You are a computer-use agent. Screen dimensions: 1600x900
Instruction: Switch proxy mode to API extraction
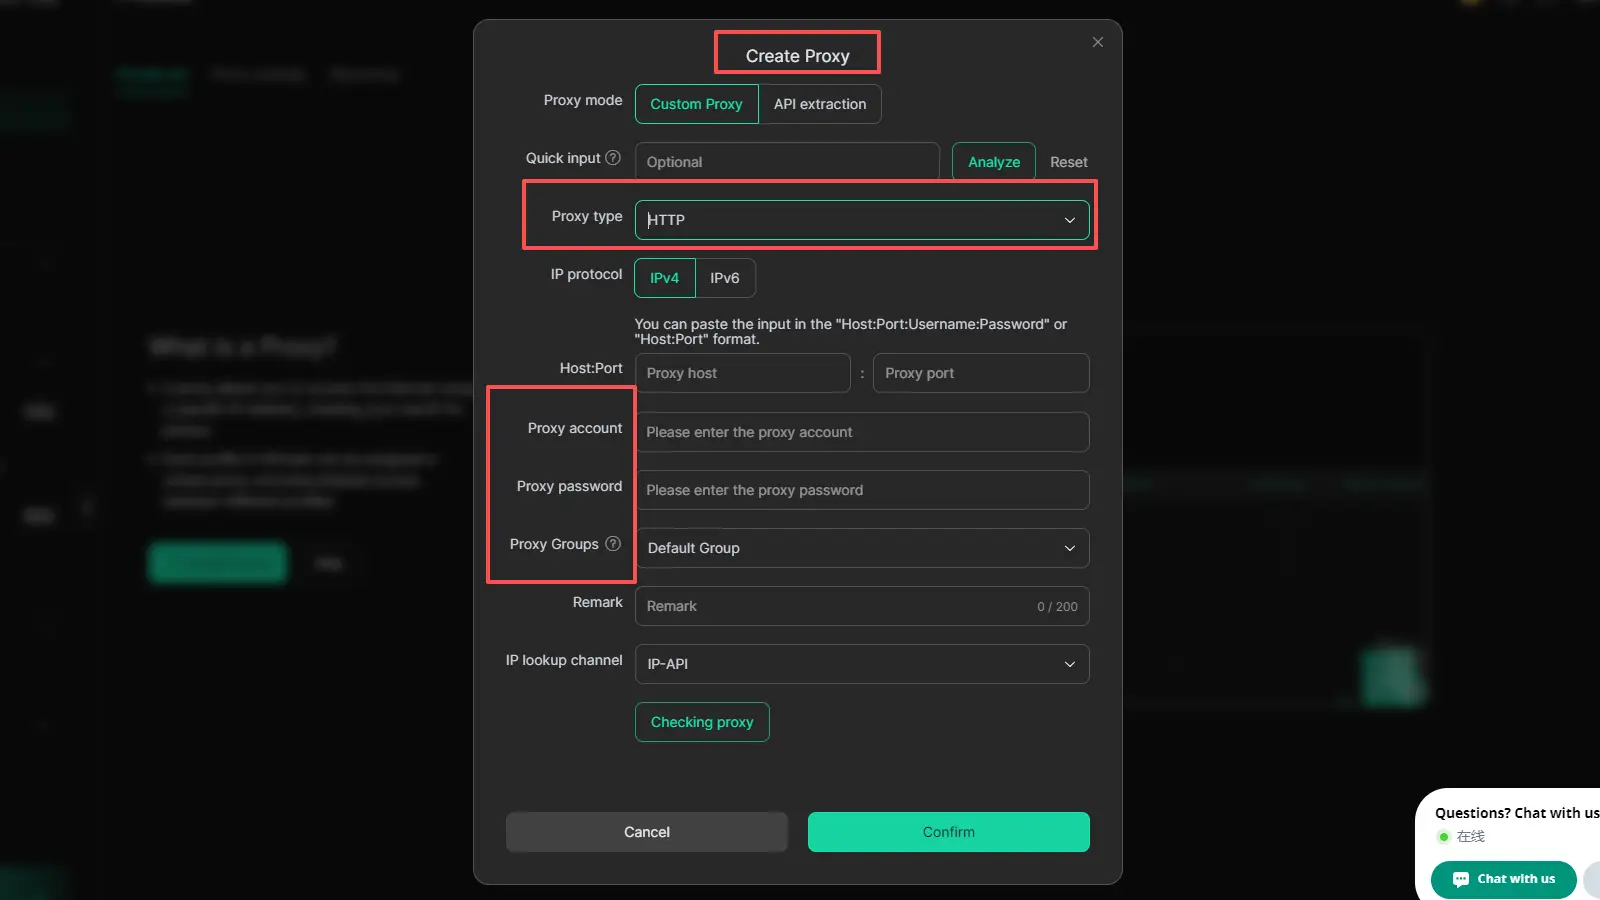point(819,104)
